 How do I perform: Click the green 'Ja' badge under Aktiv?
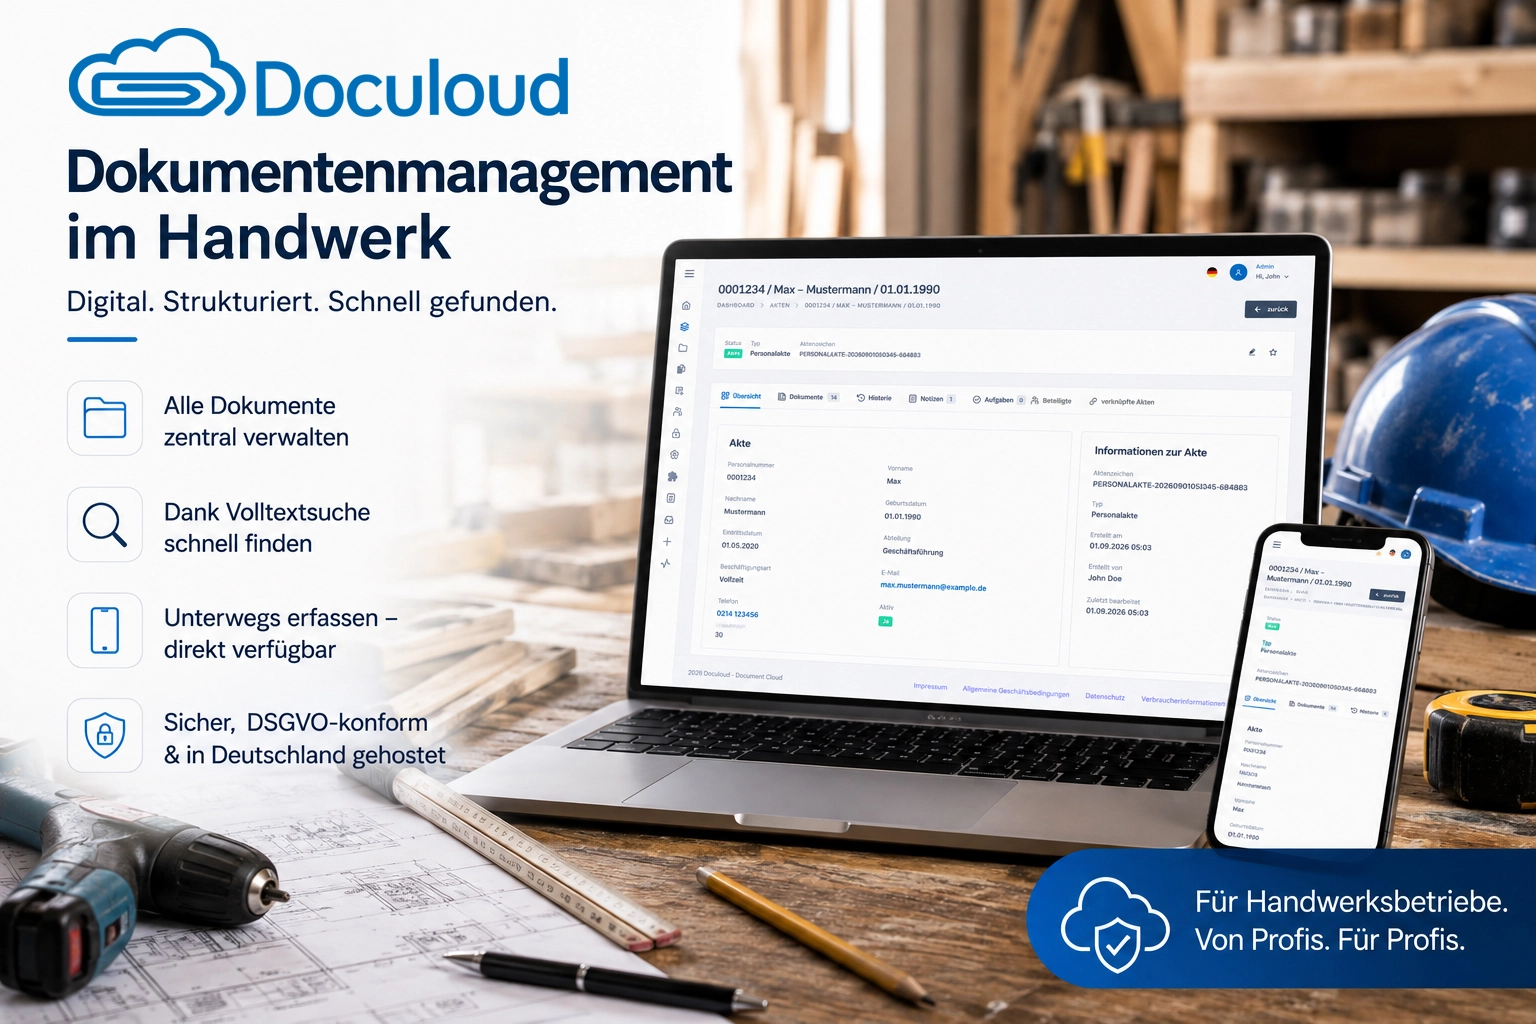pyautogui.click(x=885, y=621)
